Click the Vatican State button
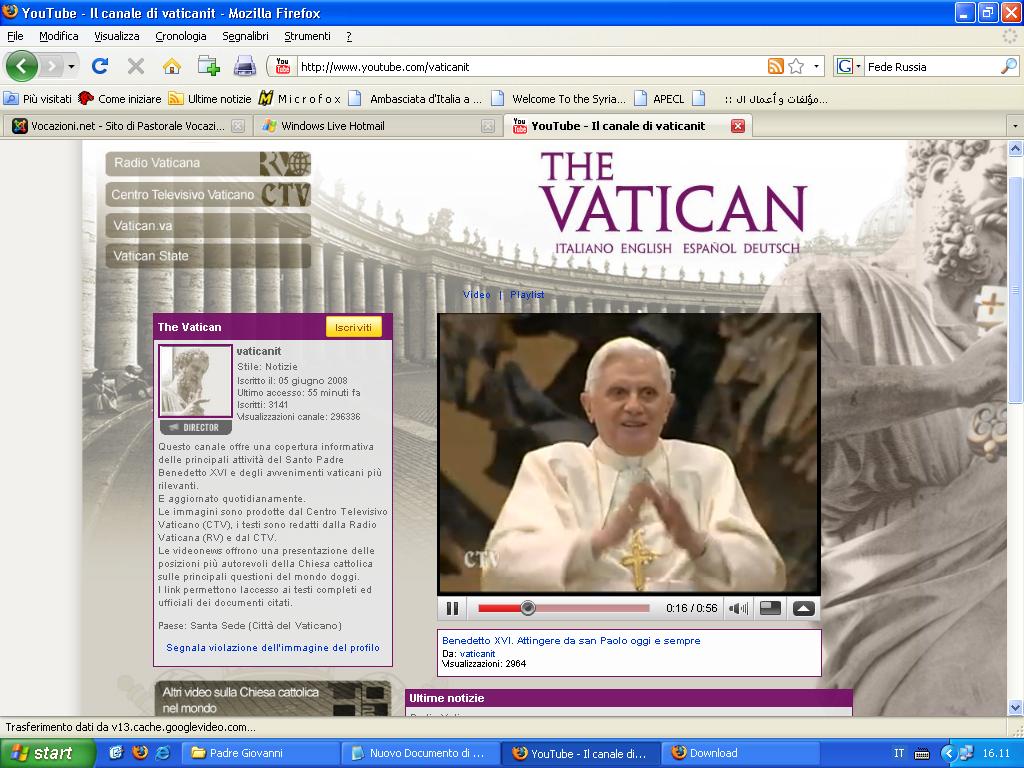 point(208,256)
